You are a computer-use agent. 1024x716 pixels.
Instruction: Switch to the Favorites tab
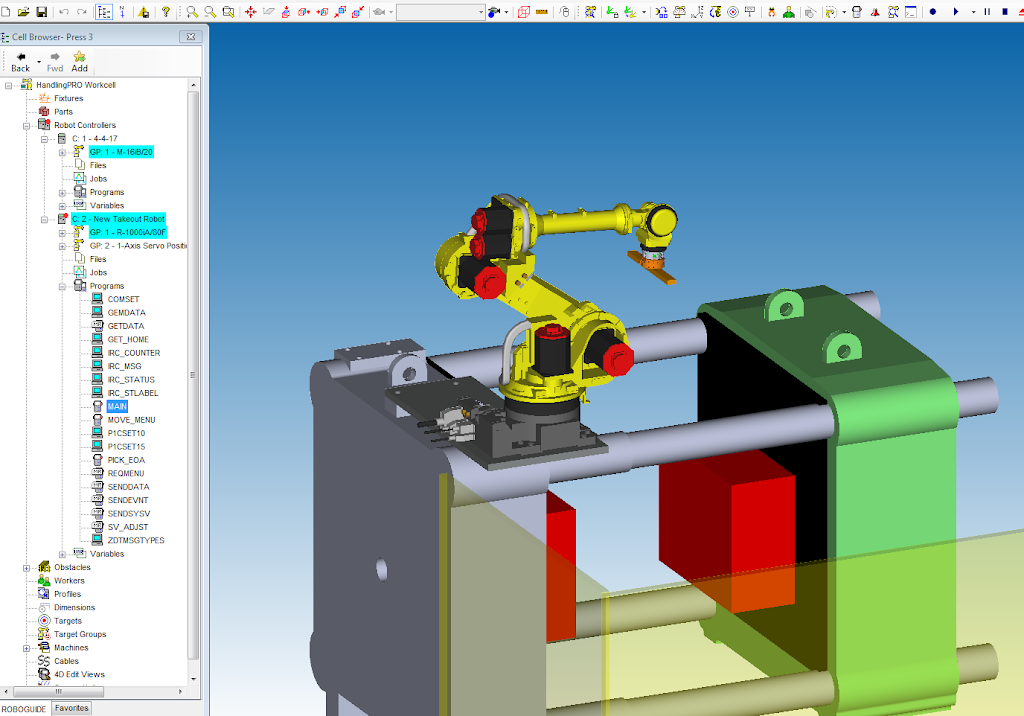tap(72, 708)
